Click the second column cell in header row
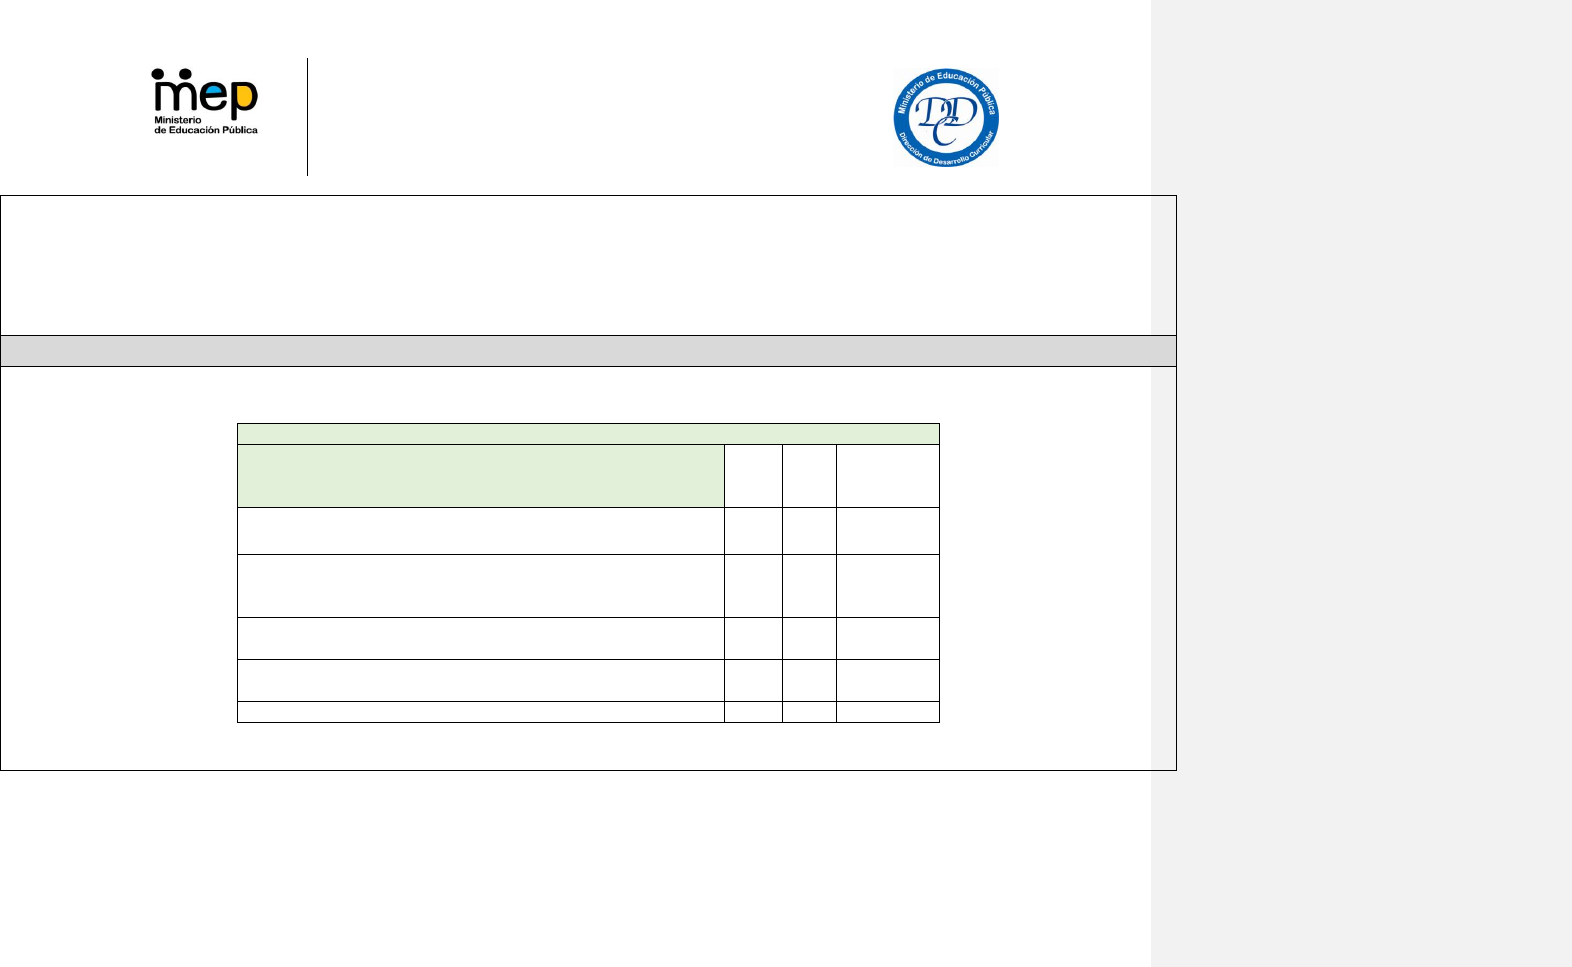 pos(753,476)
